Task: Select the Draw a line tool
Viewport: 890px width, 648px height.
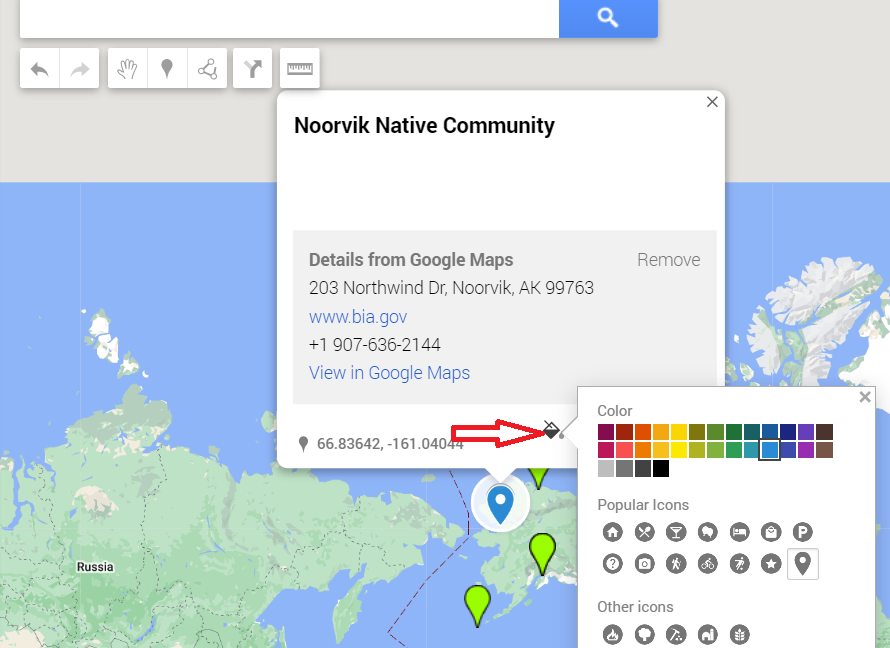Action: coord(207,69)
